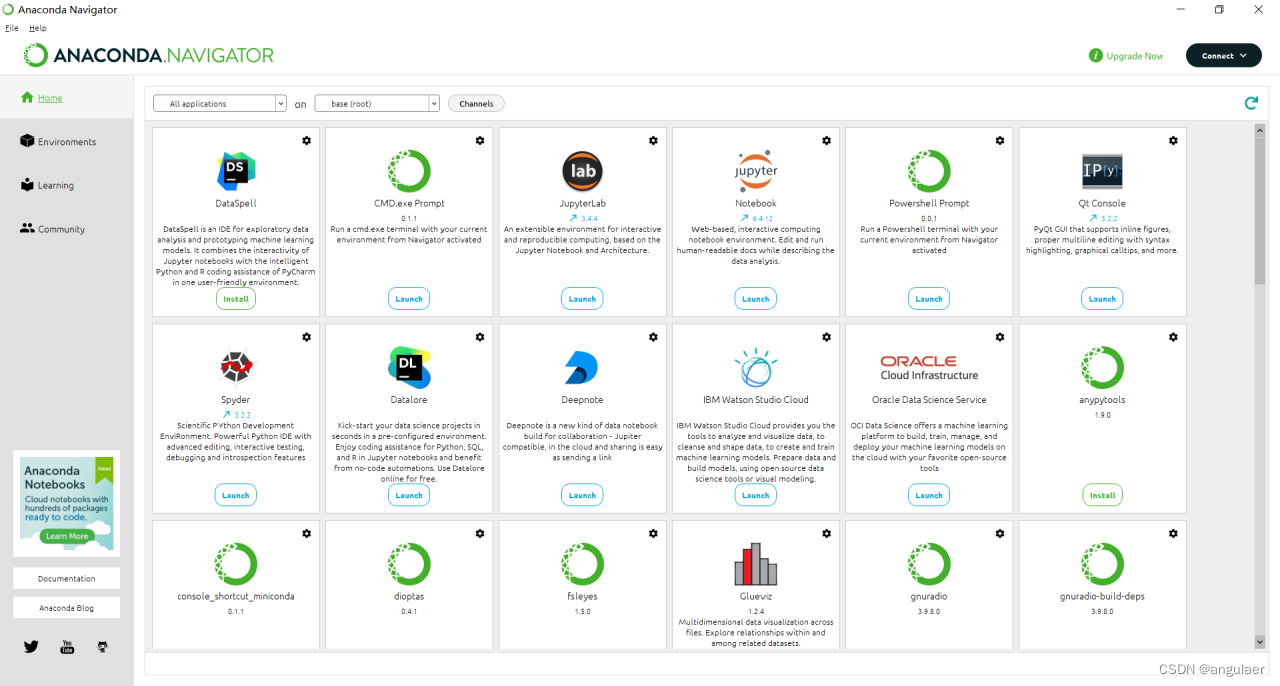Open the Powershell Prompt gear options
1280x686 pixels.
coord(1000,141)
